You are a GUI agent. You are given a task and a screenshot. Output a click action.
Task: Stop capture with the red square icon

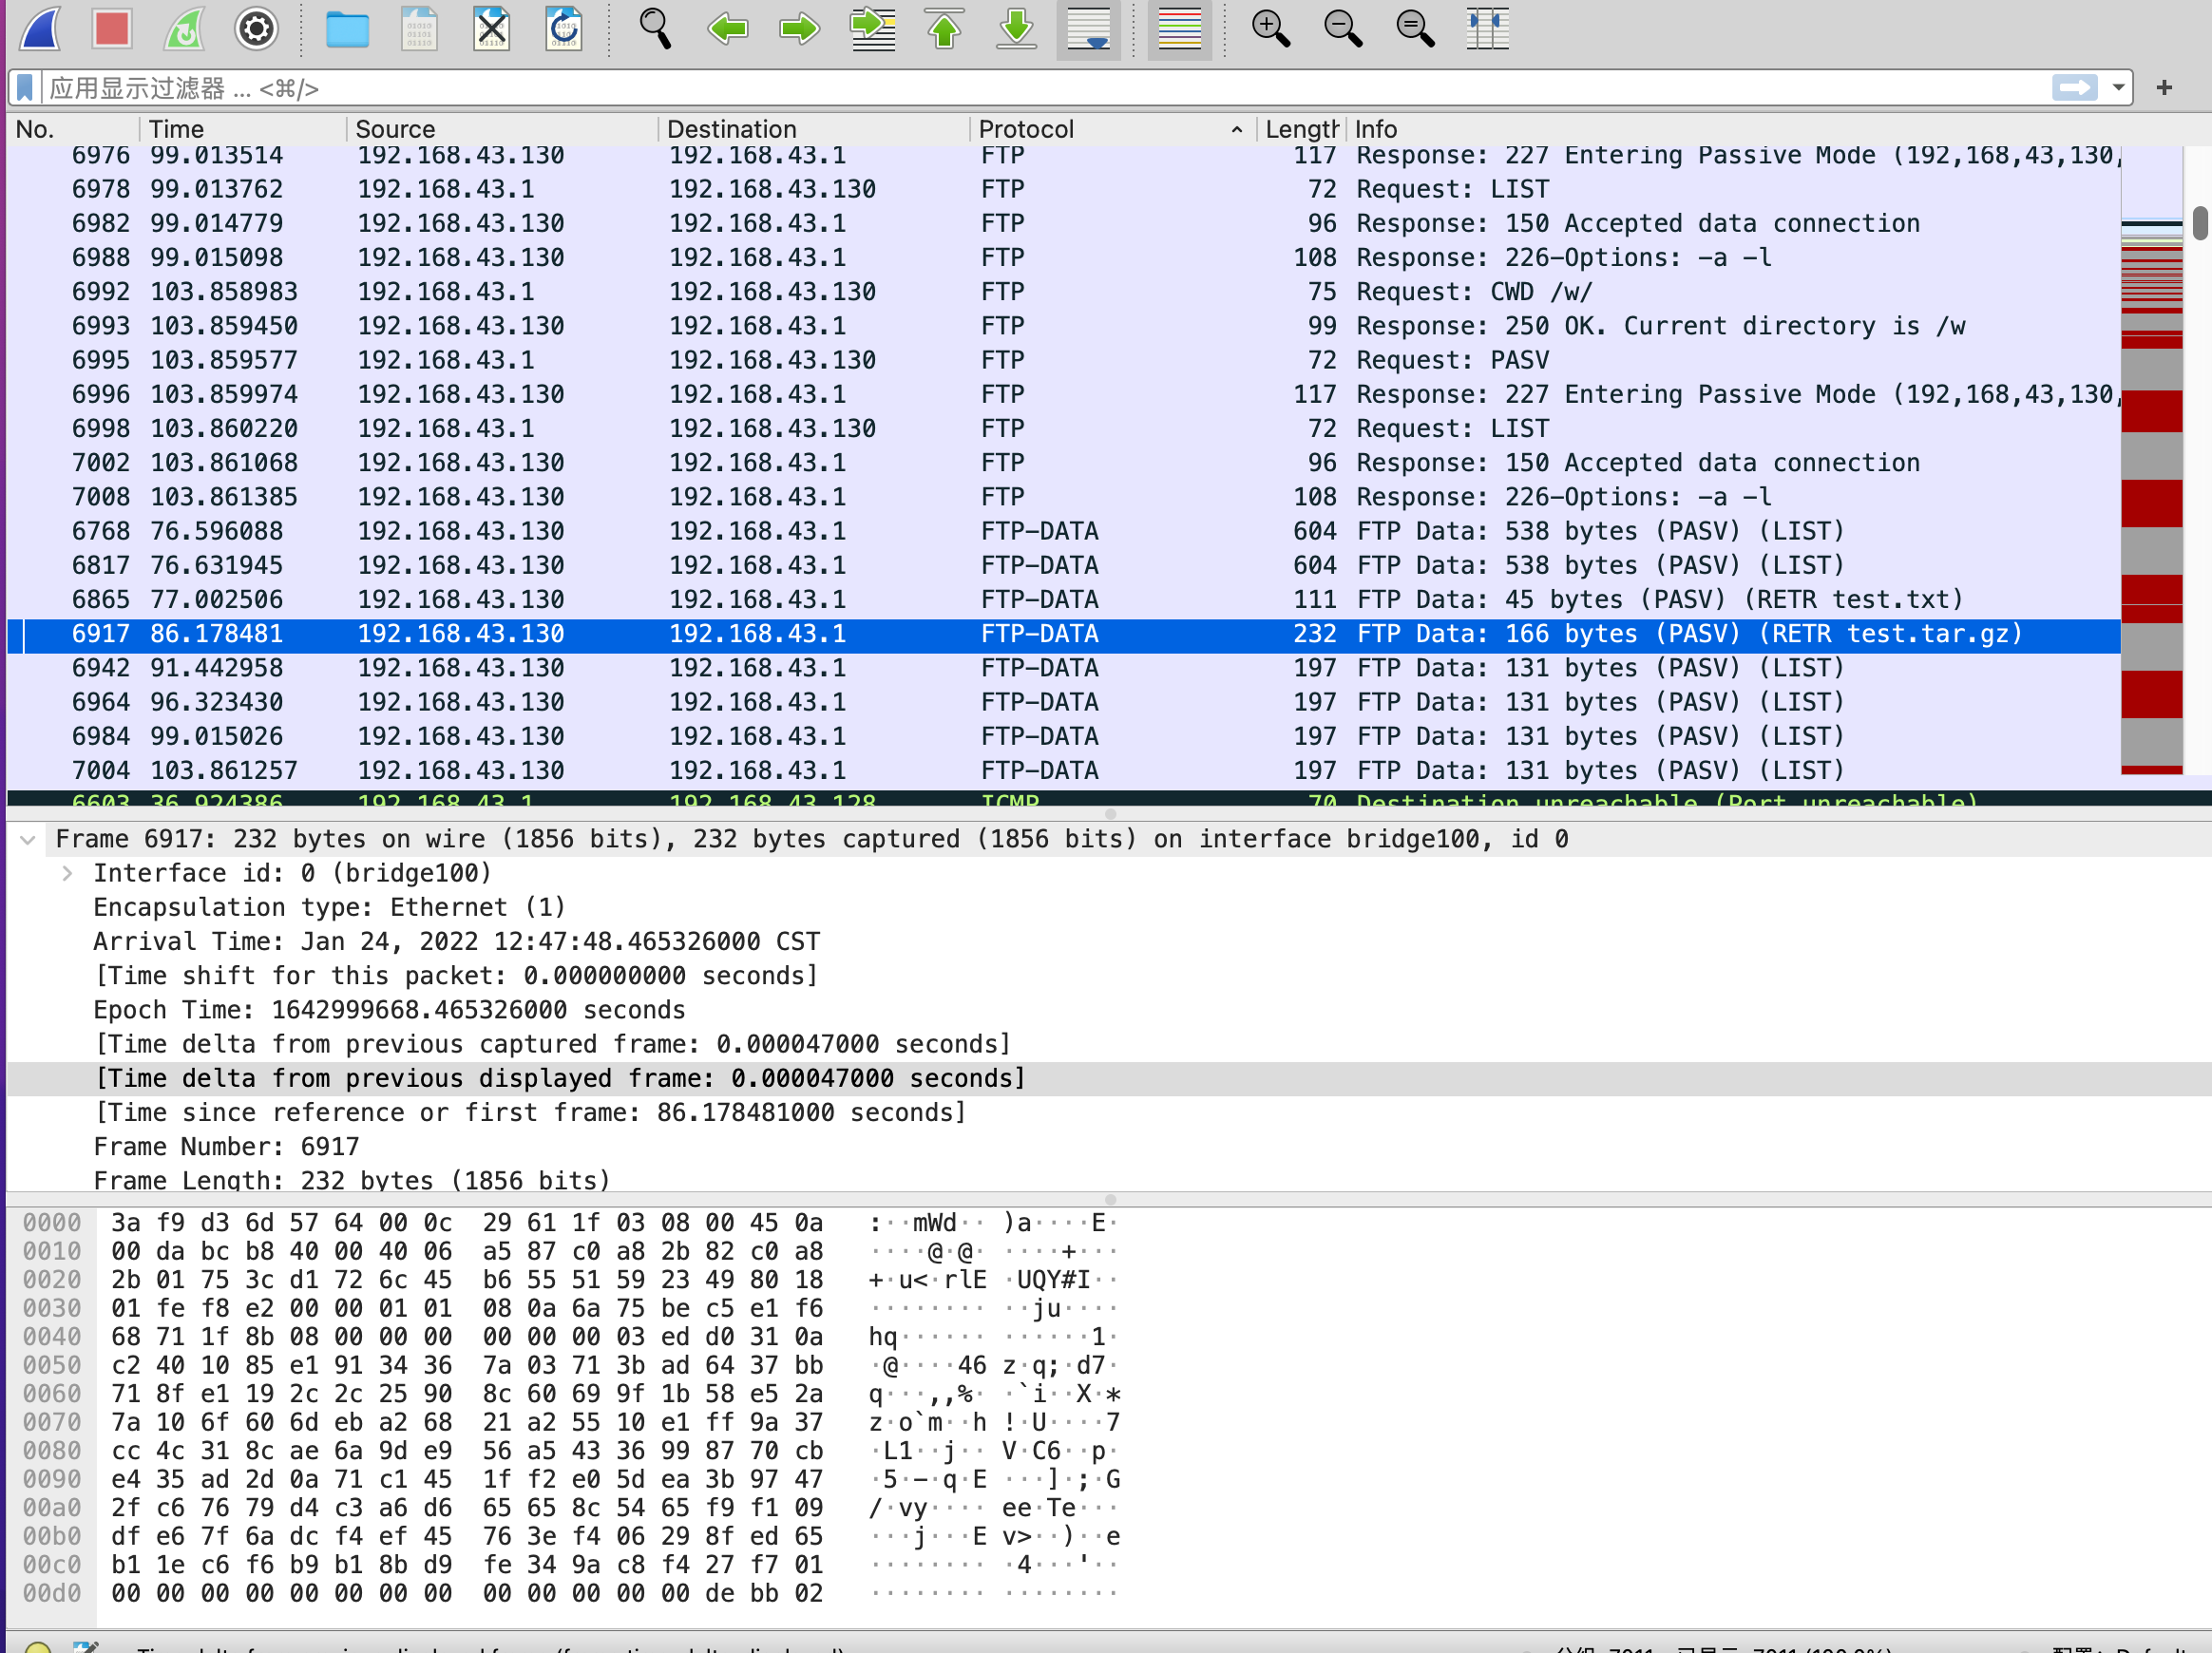[111, 28]
